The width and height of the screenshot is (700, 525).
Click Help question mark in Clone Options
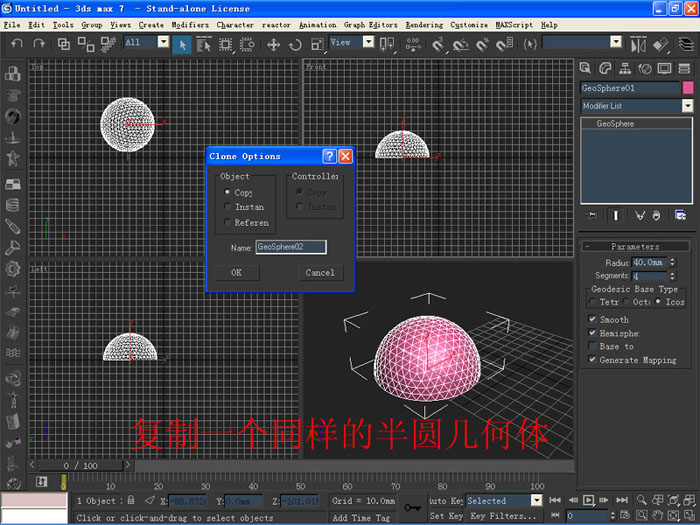(329, 156)
